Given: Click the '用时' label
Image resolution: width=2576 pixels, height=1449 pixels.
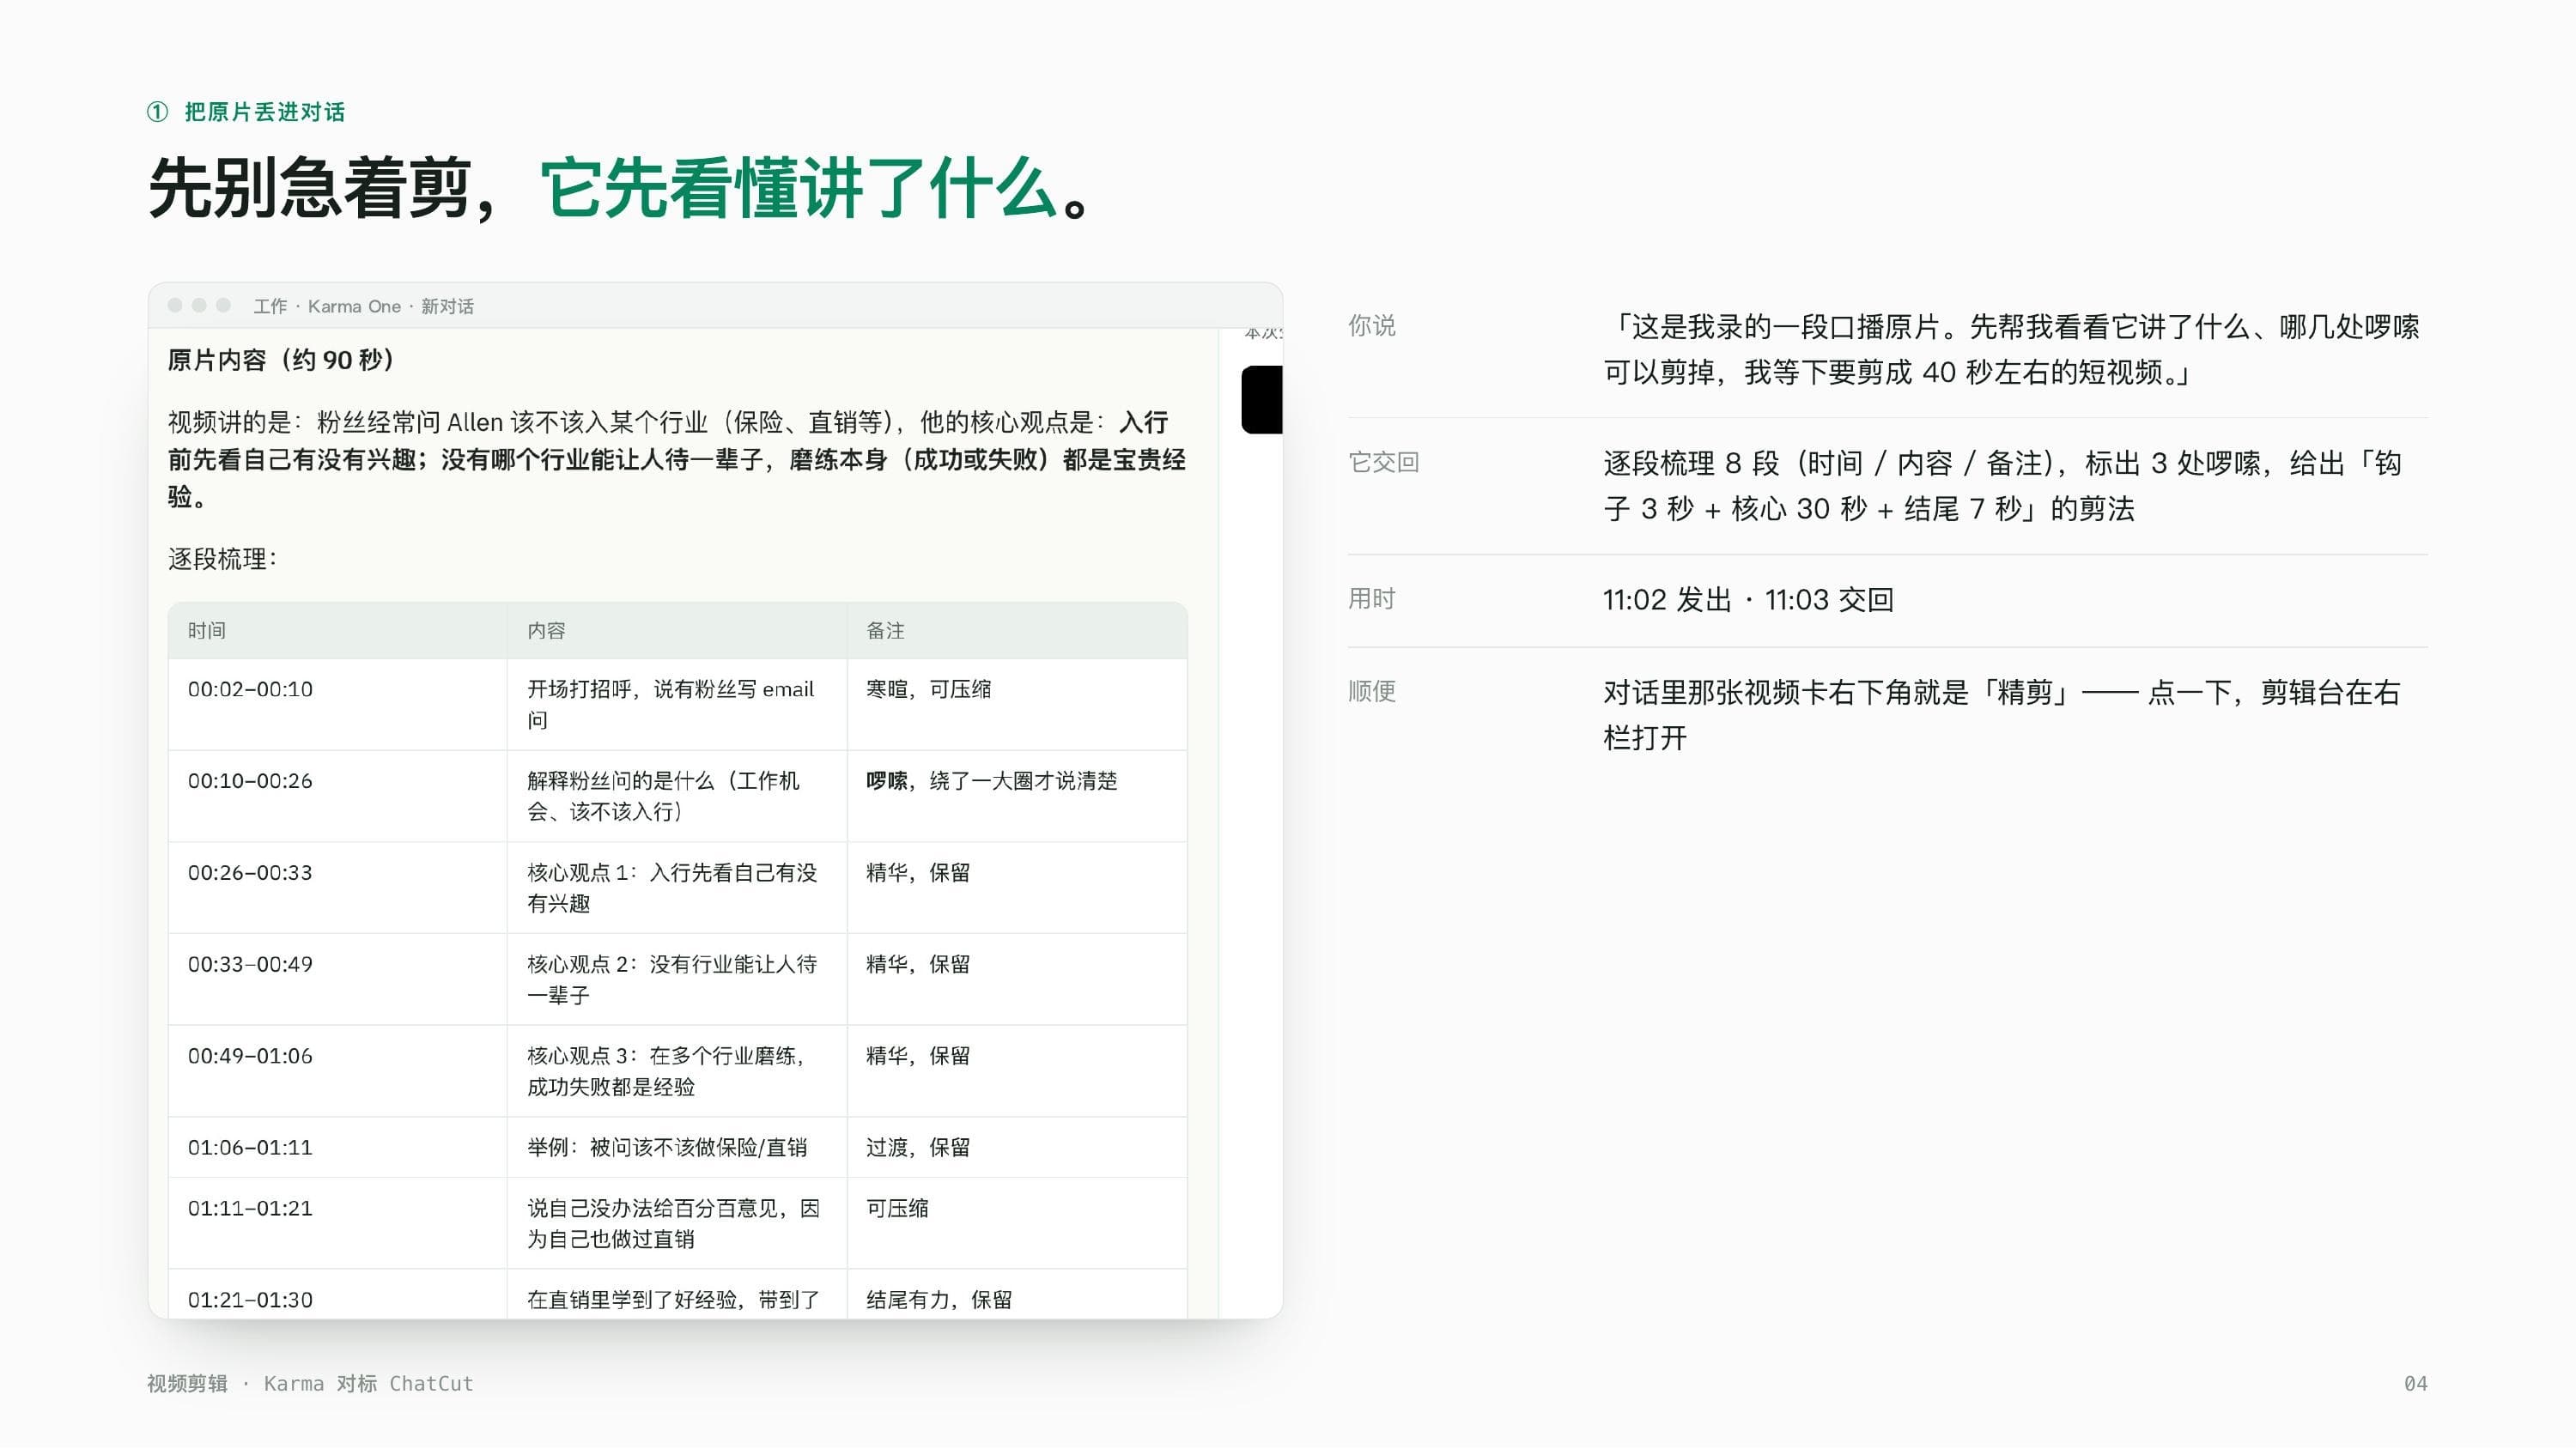Looking at the screenshot, I should (x=1371, y=600).
